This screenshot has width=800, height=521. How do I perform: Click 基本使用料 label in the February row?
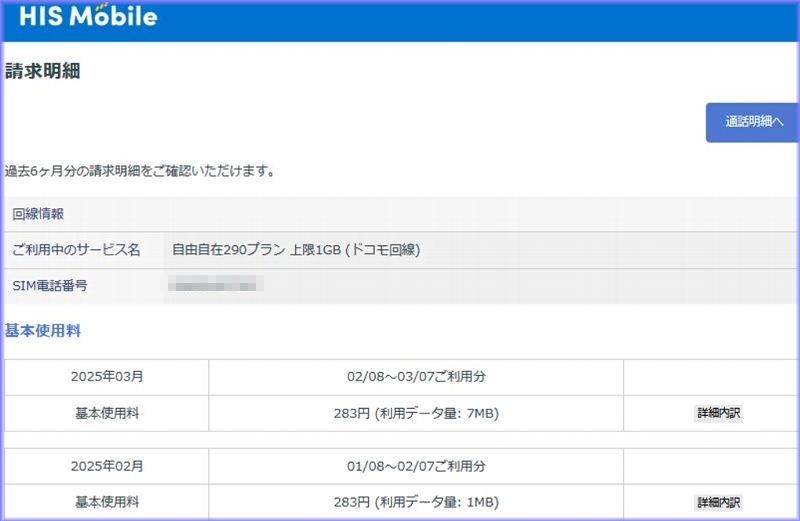click(x=107, y=502)
